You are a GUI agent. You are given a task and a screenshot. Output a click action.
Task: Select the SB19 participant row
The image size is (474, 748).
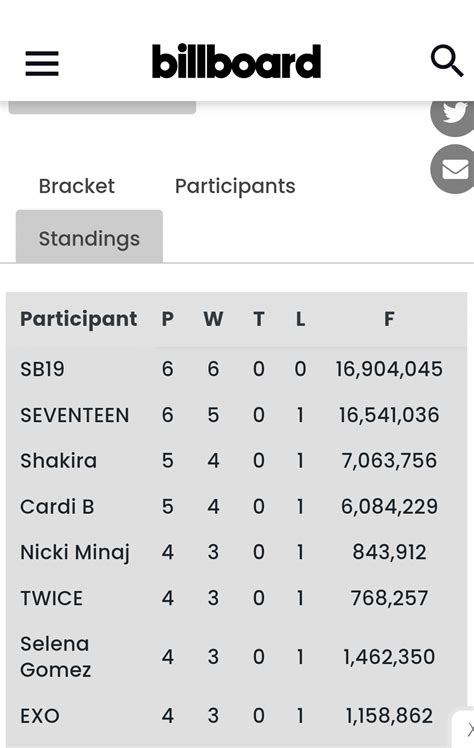237,369
